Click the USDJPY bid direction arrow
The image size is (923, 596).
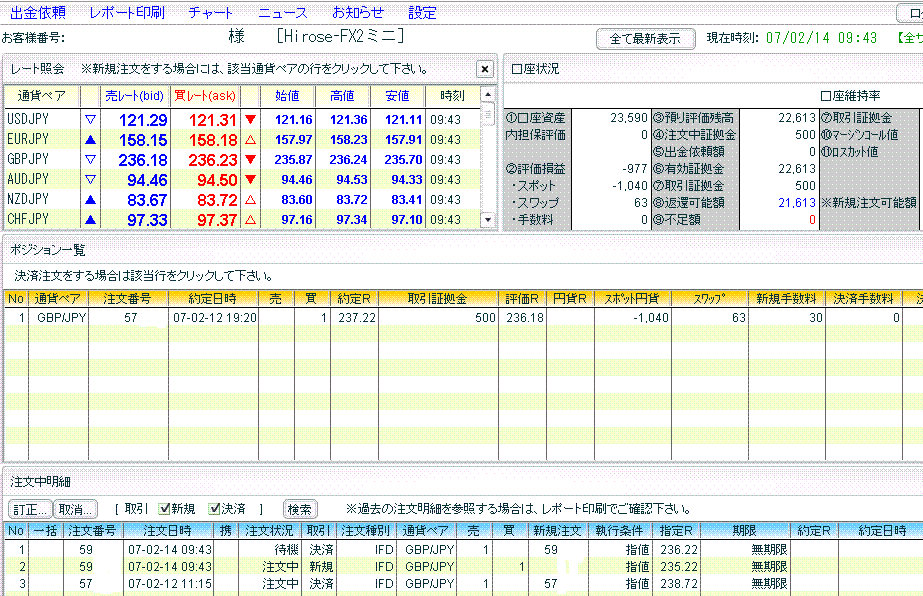89,120
